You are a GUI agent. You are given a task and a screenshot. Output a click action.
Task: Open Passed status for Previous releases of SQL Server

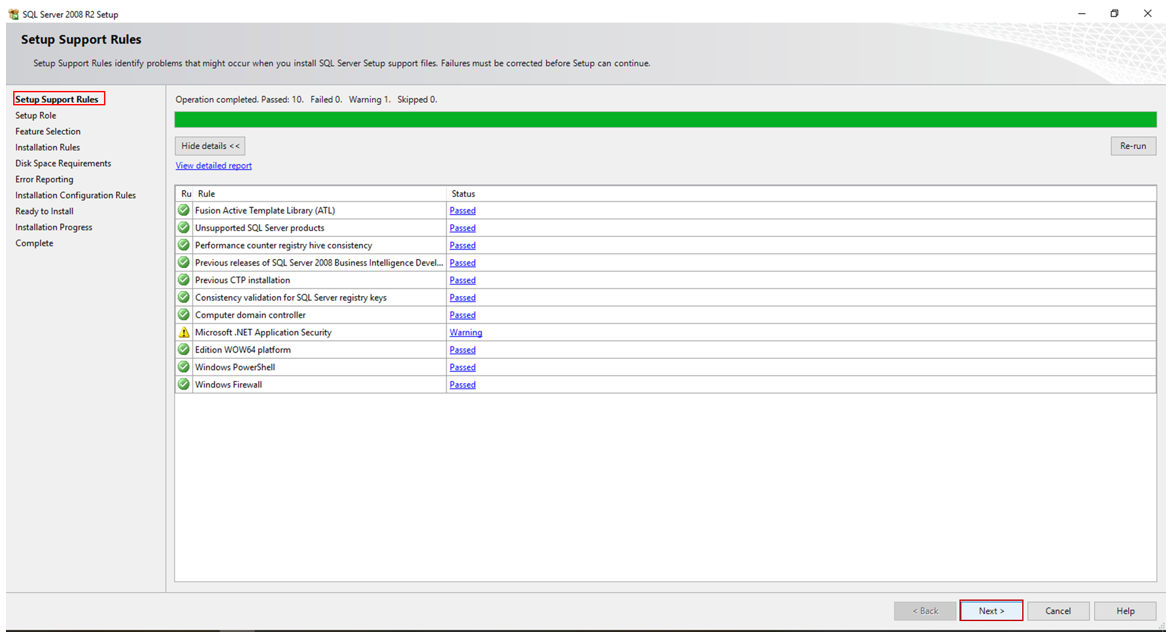(x=463, y=263)
